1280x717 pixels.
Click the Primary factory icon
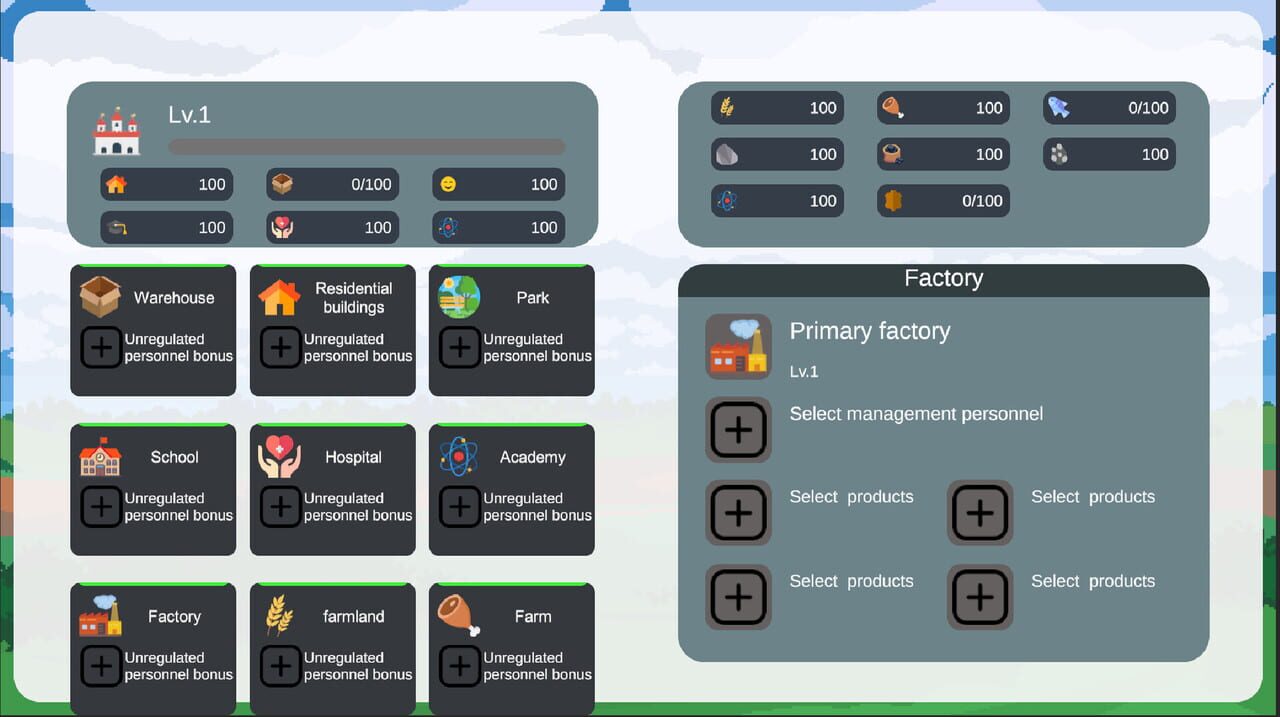(x=738, y=346)
